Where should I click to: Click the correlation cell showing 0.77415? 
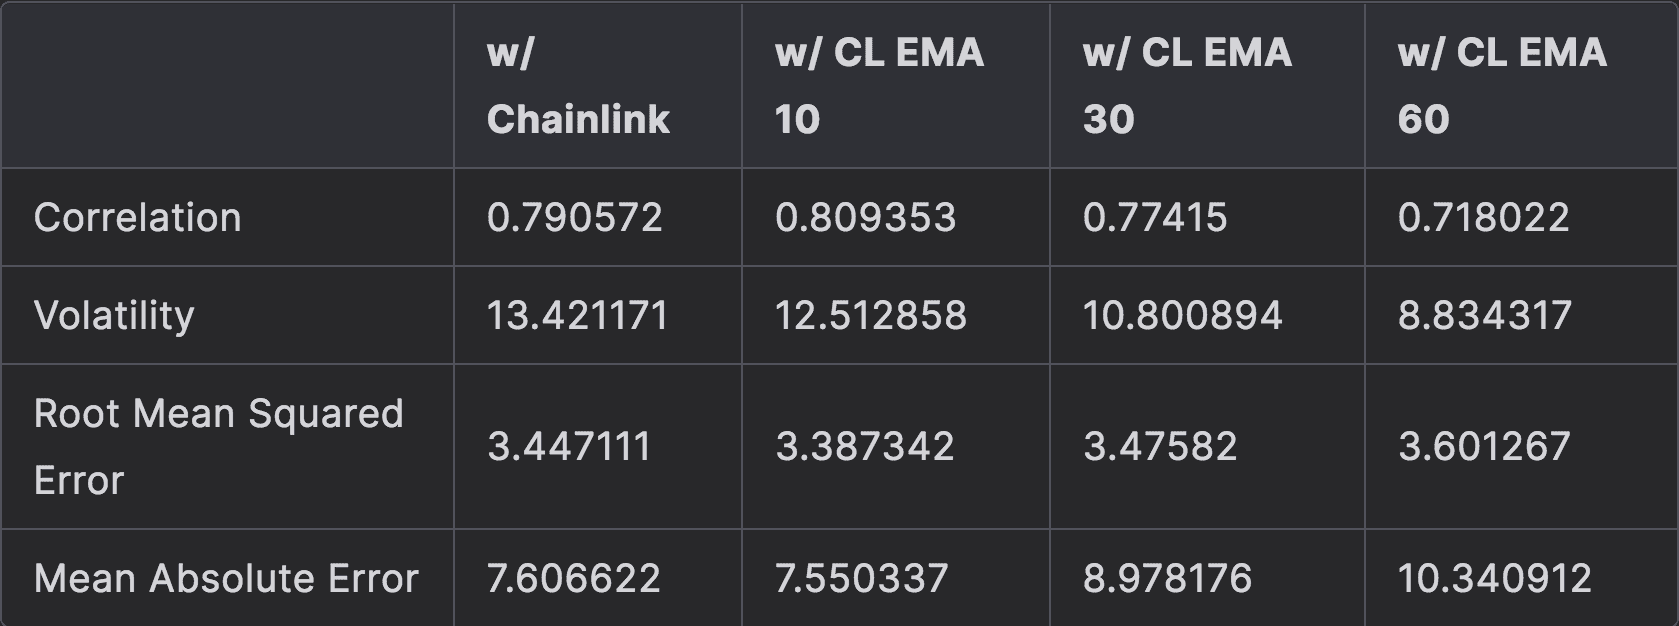1155,218
